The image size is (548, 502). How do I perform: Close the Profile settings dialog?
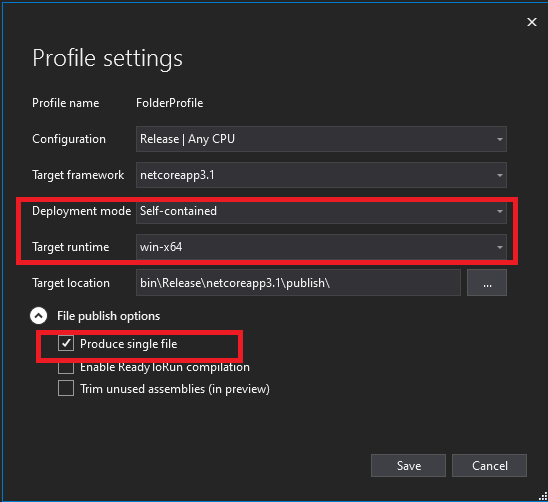coord(532,22)
